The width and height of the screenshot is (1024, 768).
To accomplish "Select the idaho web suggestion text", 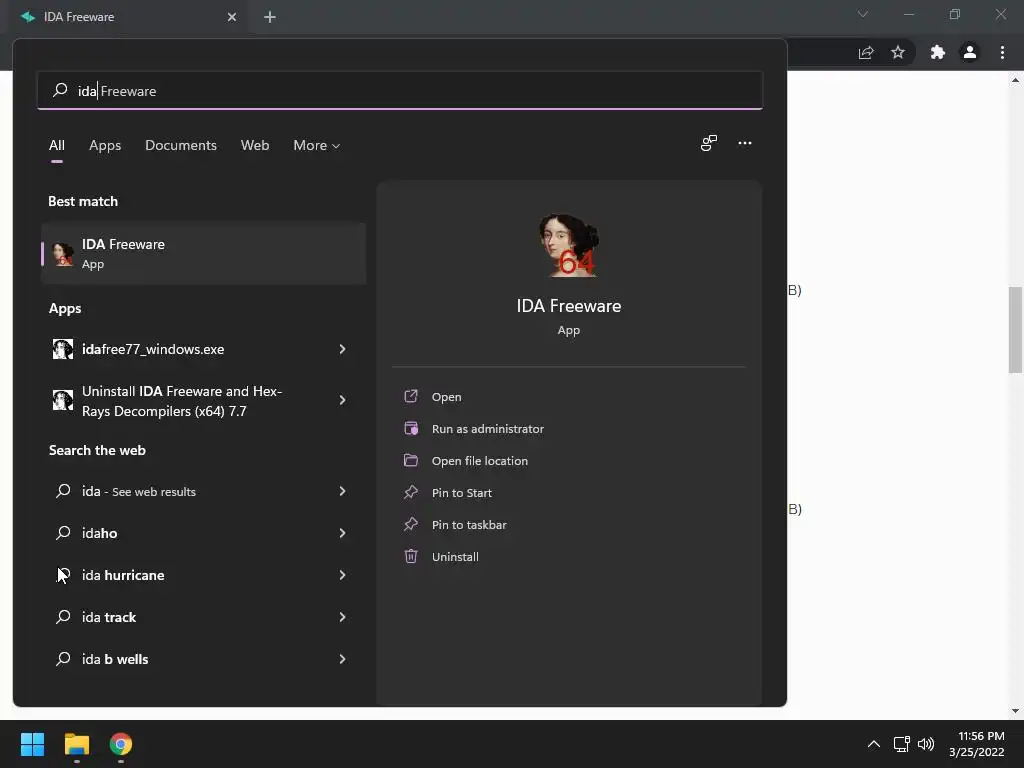I will coord(99,533).
